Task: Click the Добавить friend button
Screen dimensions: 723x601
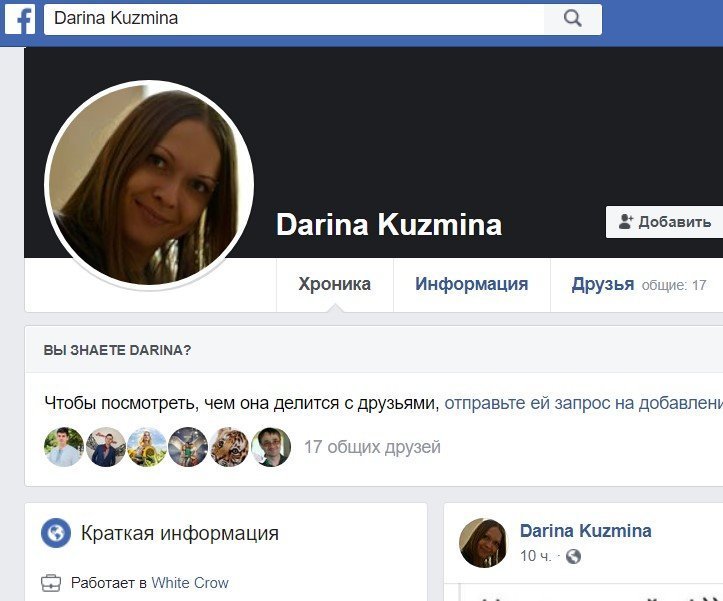Action: pyautogui.click(x=664, y=222)
